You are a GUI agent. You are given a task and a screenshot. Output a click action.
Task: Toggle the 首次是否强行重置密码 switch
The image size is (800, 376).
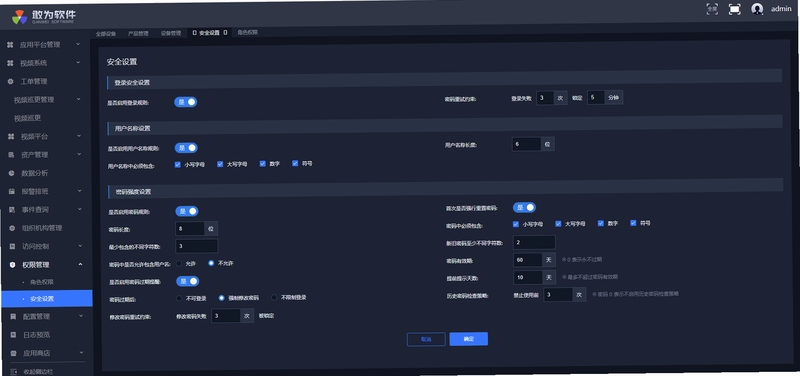(x=524, y=208)
